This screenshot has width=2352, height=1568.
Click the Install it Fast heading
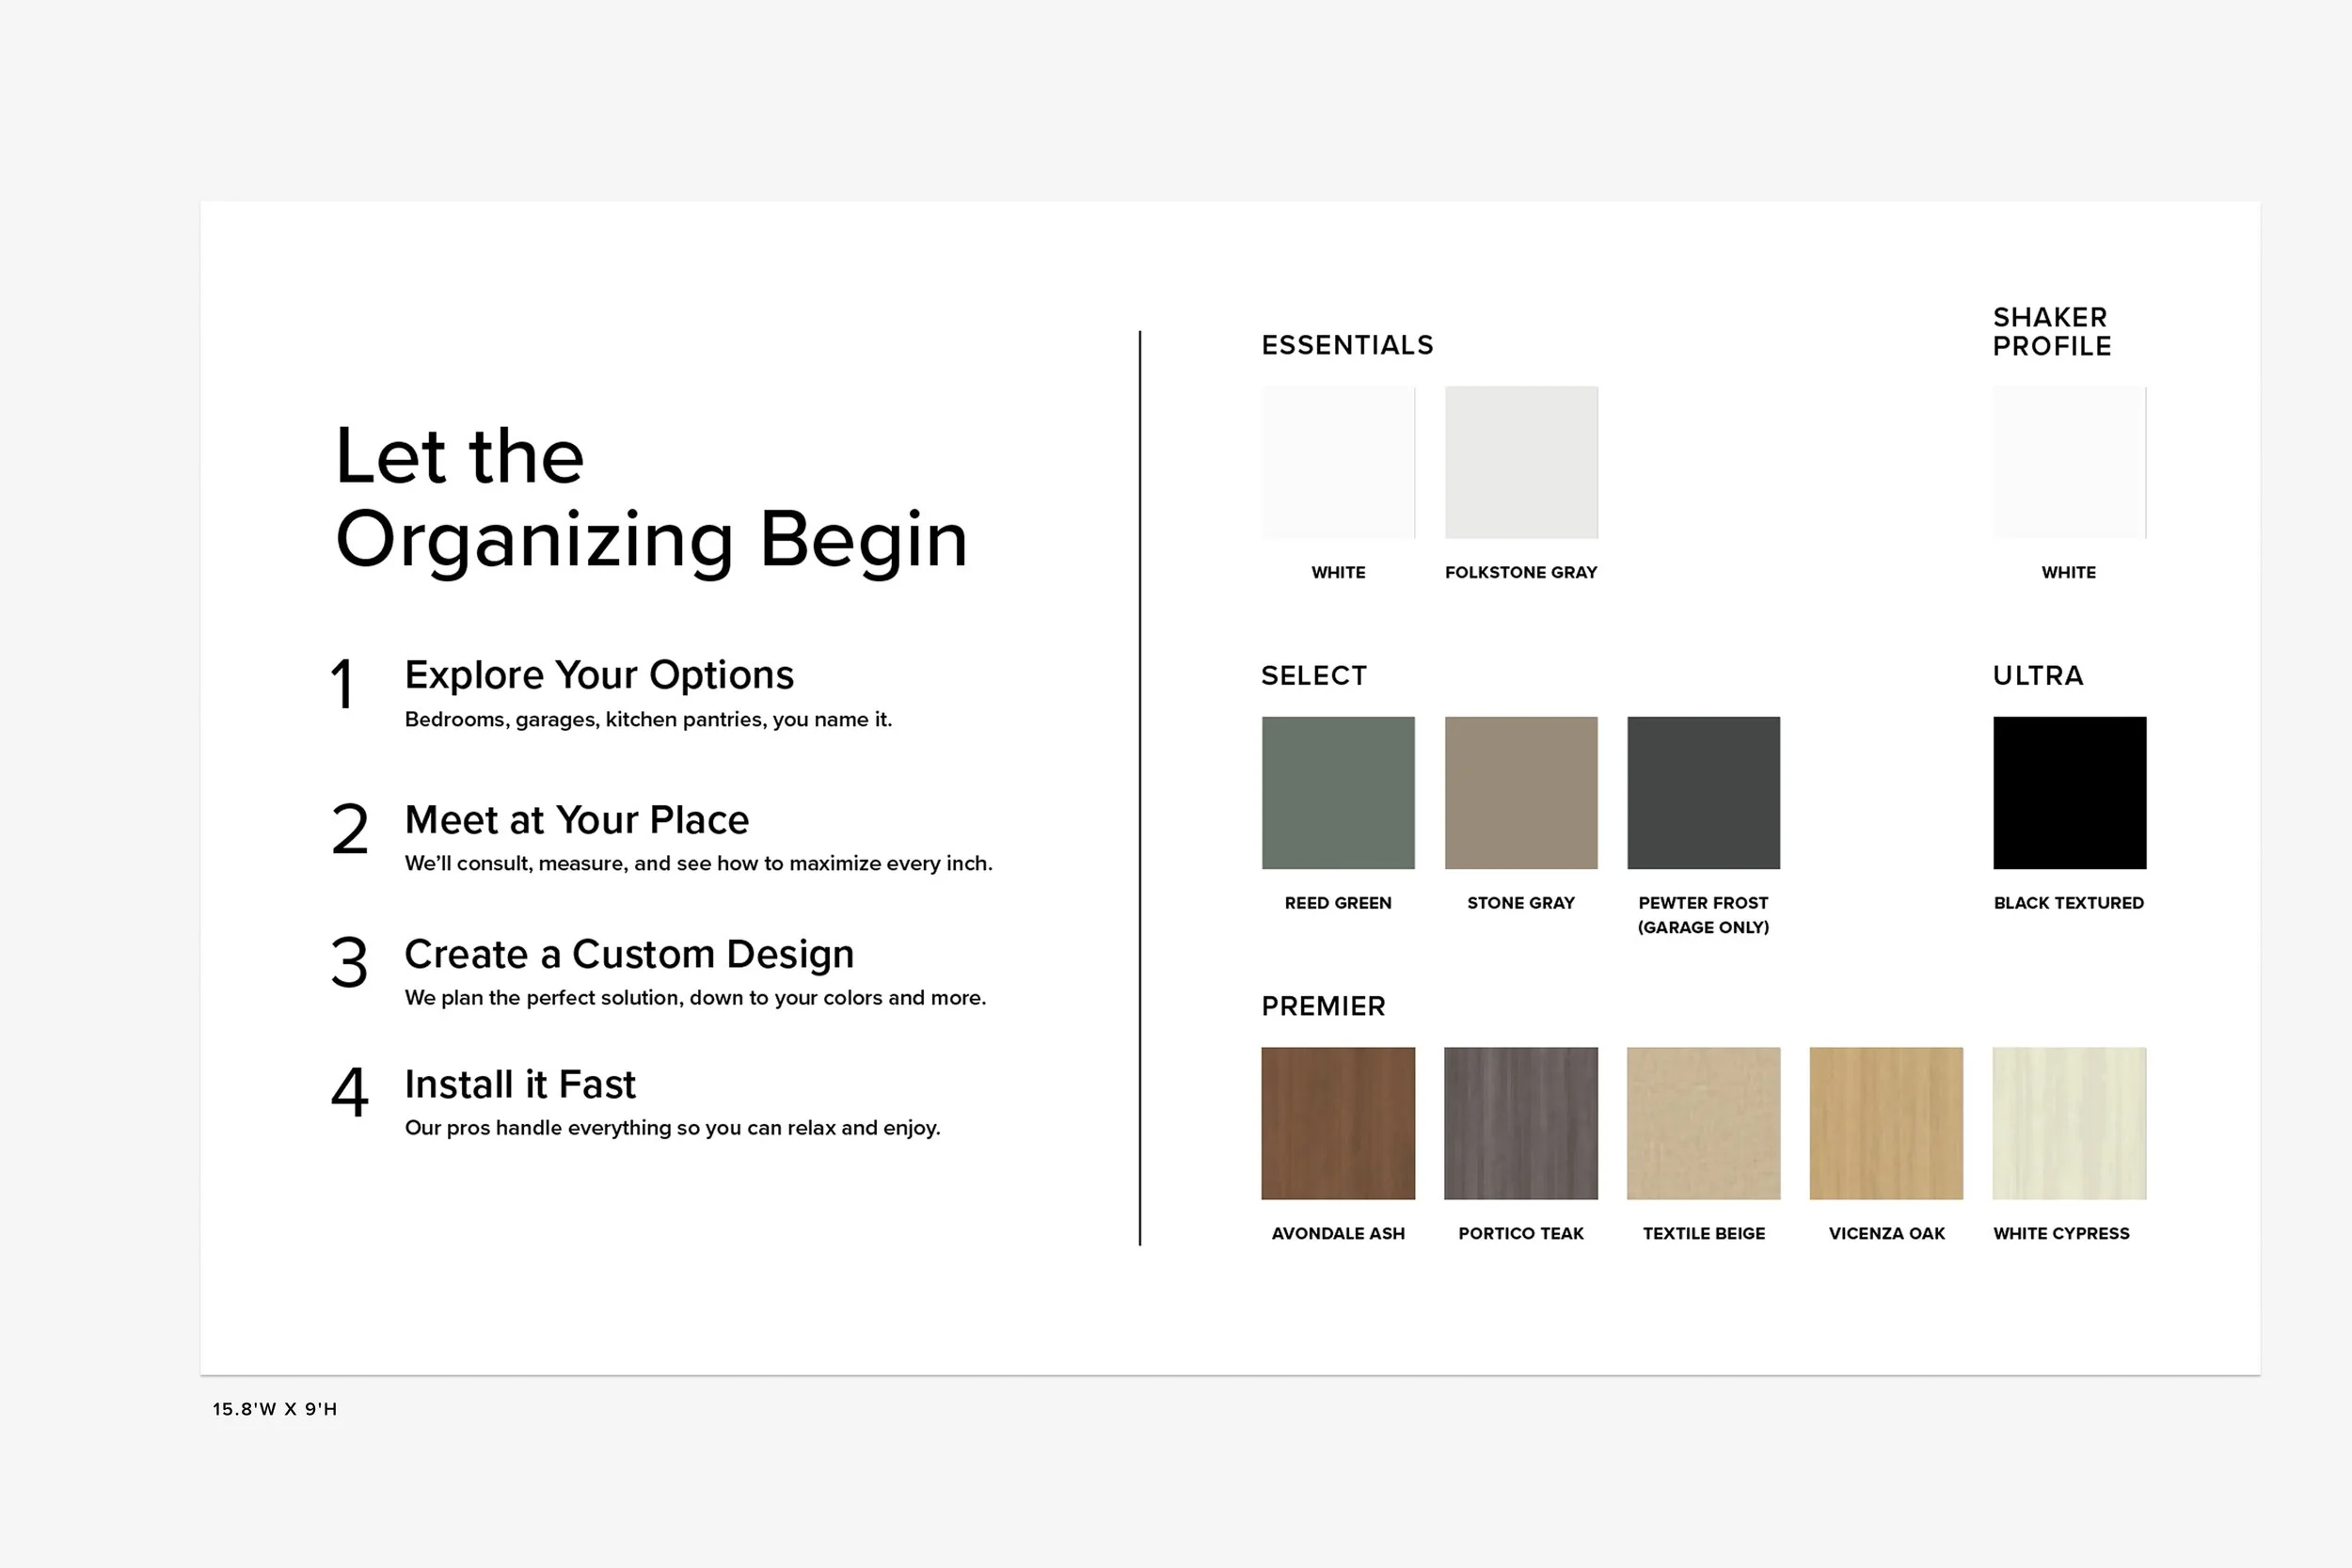click(x=520, y=1084)
